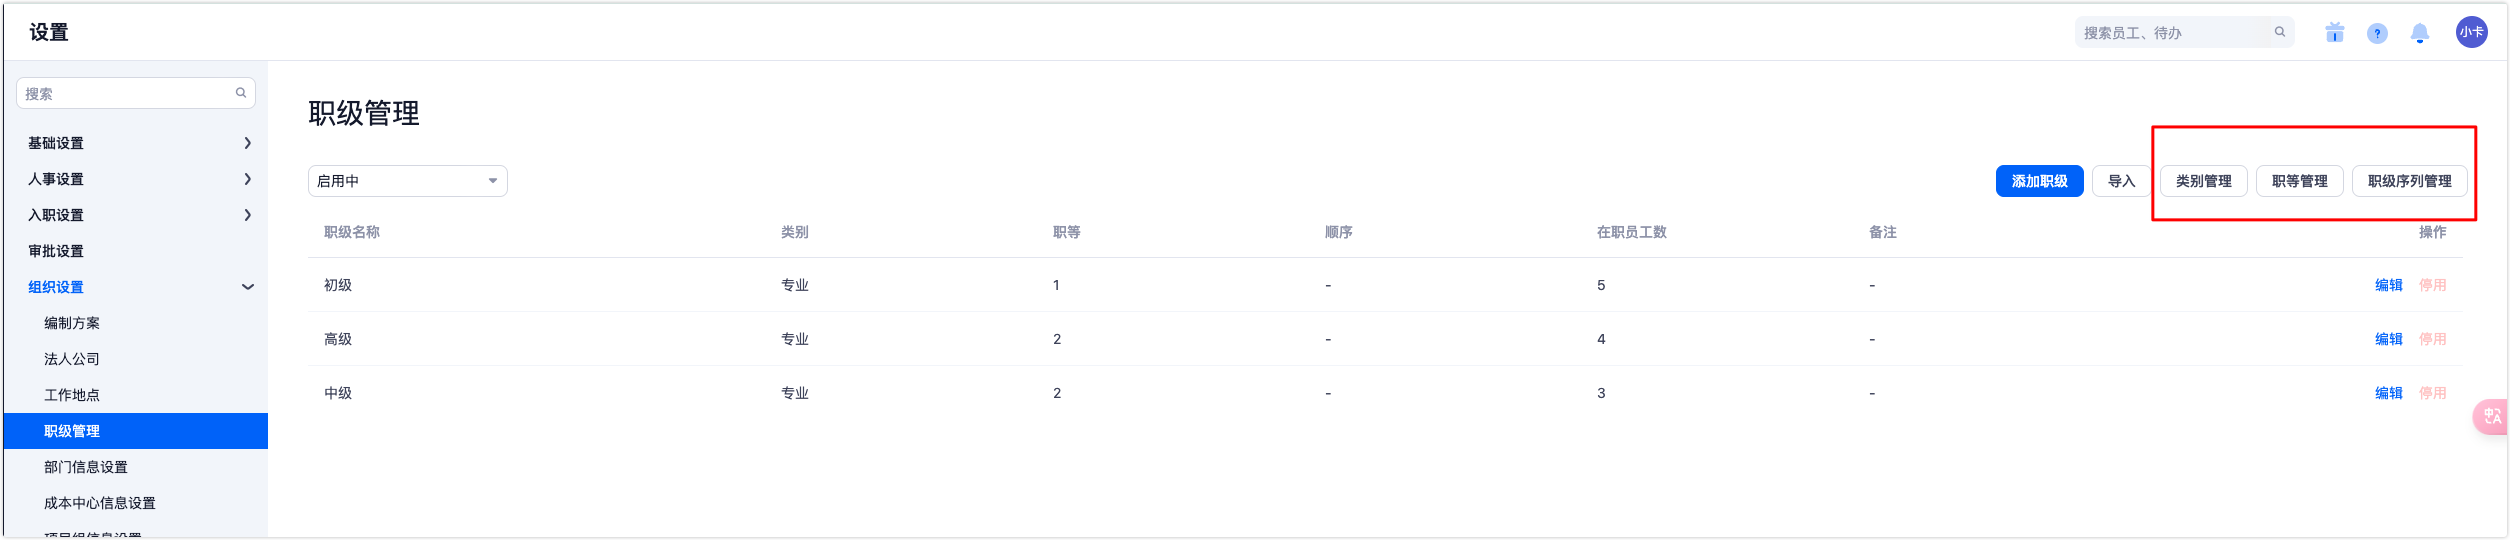Click the sidebar search magnifier icon
The height and width of the screenshot is (540, 2510).
click(x=241, y=93)
